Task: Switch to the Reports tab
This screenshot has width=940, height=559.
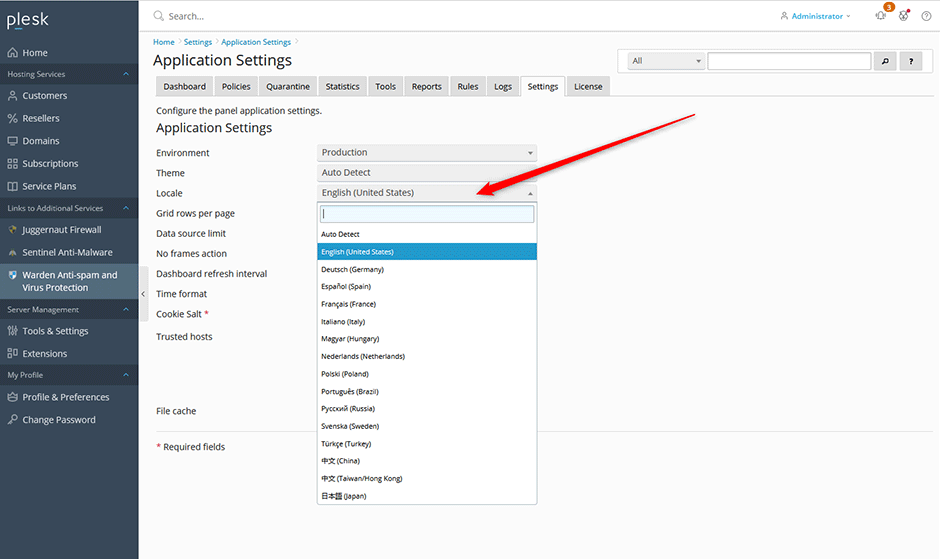Action: point(426,86)
